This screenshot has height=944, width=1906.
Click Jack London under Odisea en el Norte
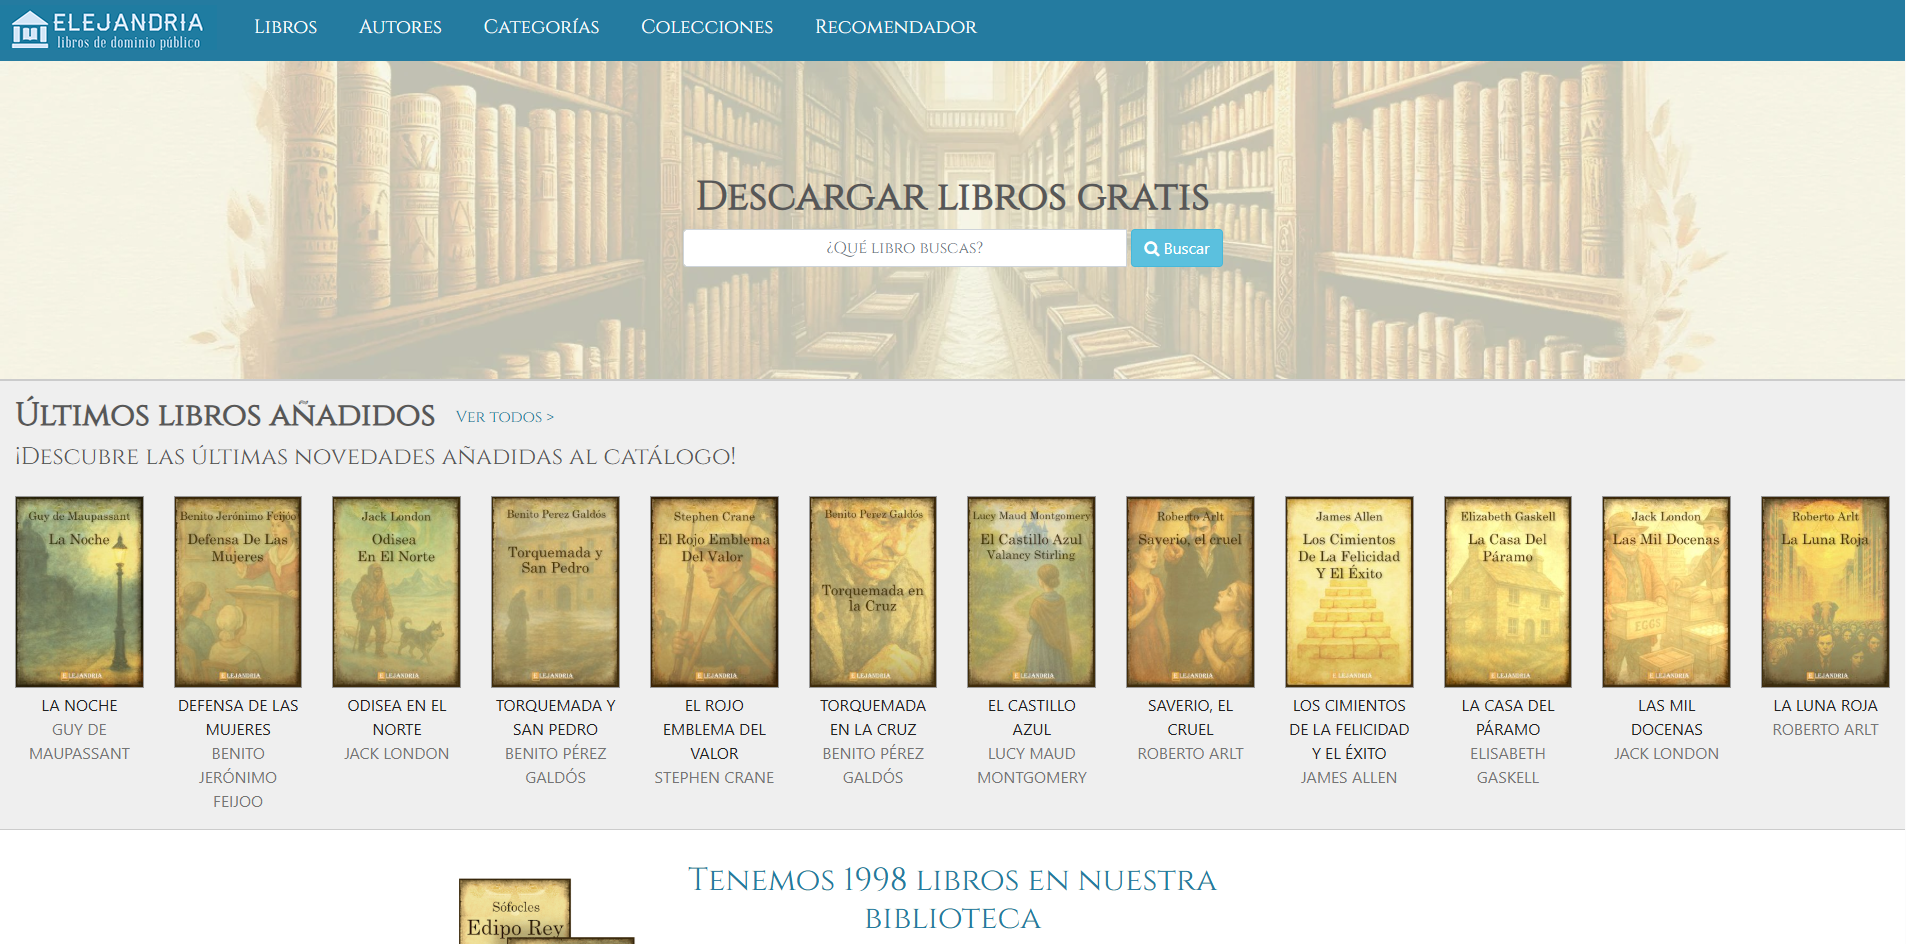(x=397, y=754)
